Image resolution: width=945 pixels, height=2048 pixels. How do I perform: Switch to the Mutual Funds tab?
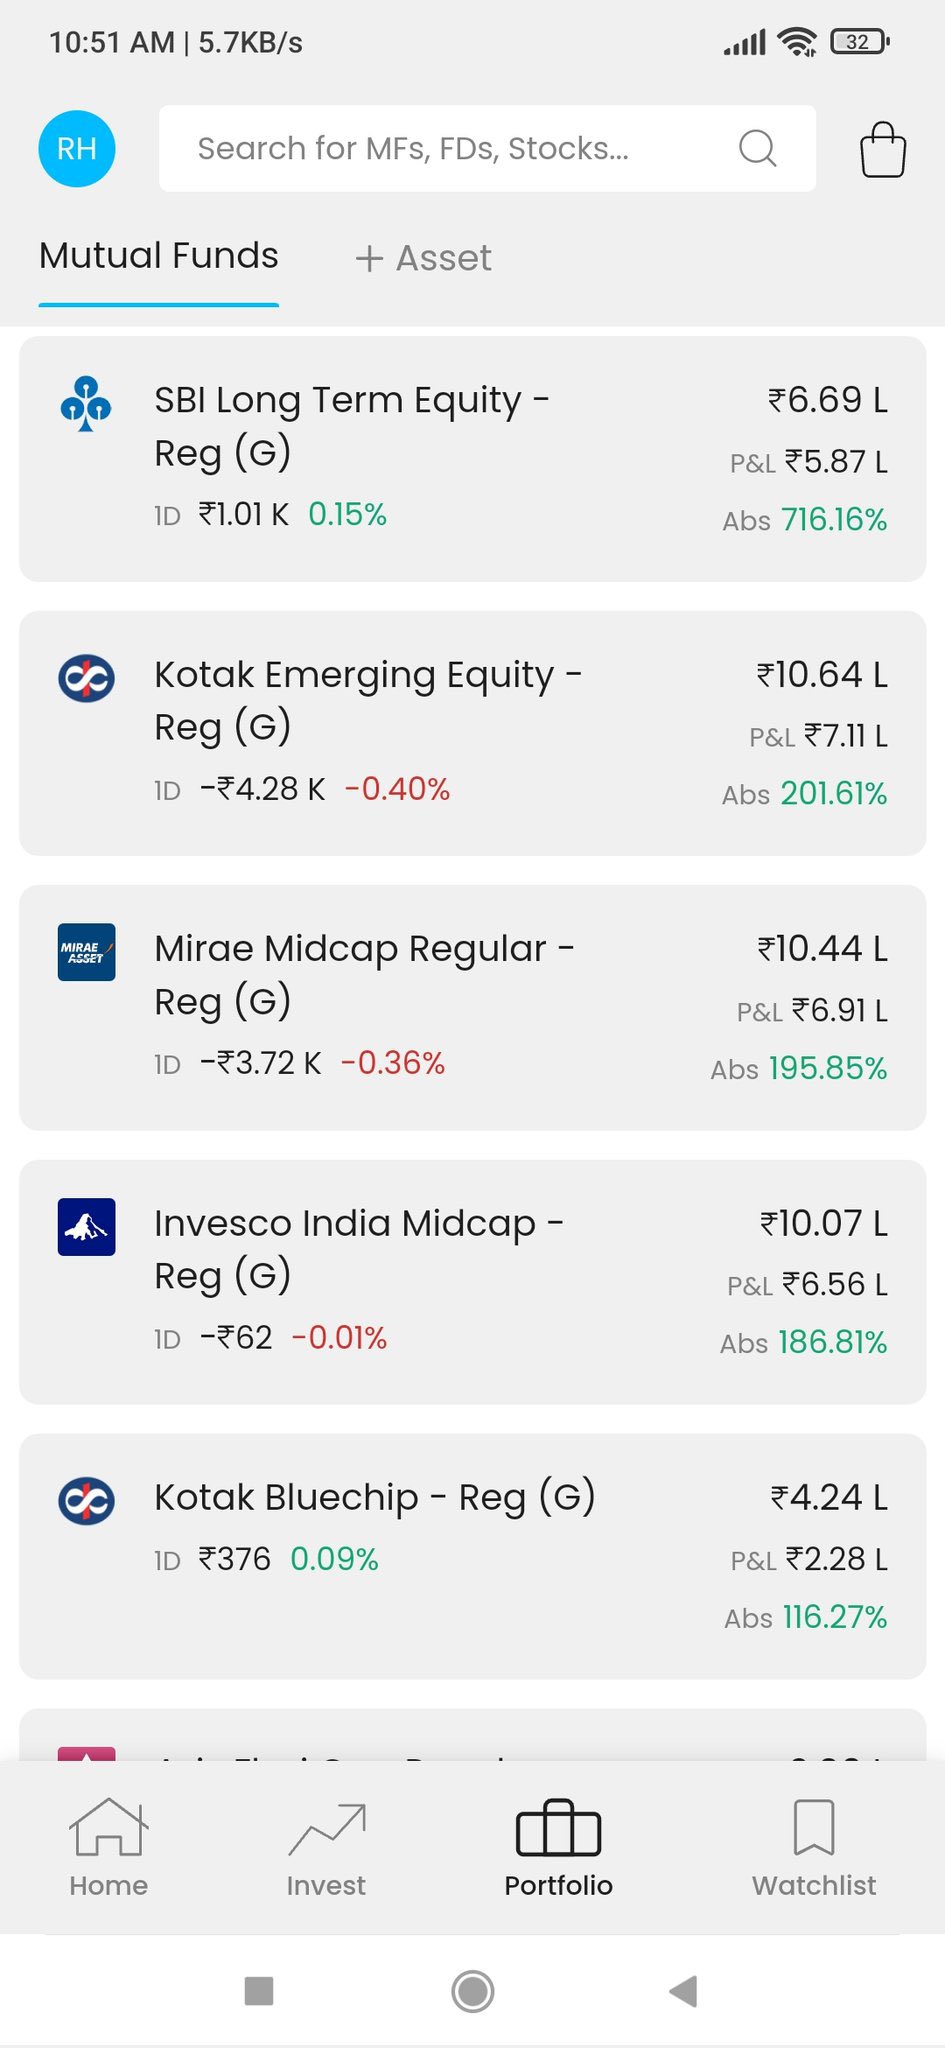[159, 256]
